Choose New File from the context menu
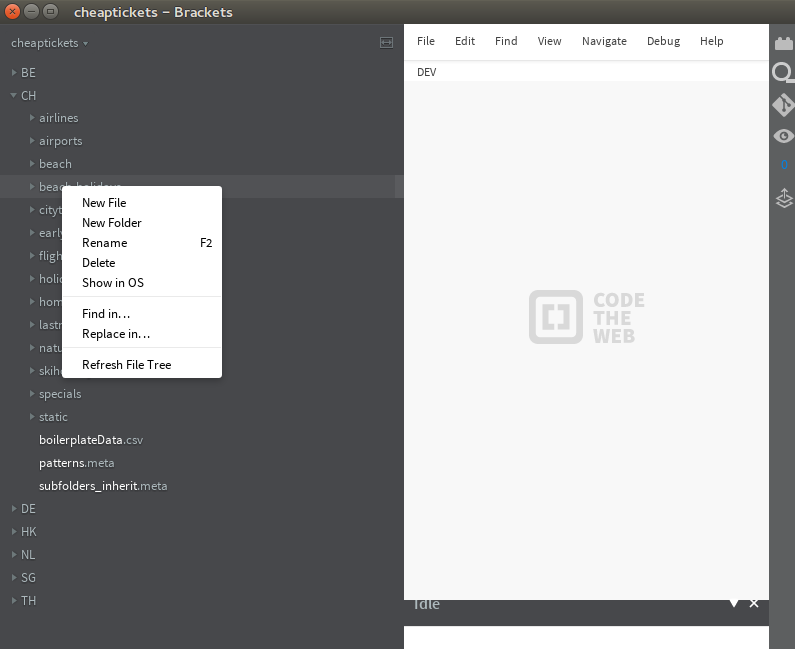 [x=142, y=203]
